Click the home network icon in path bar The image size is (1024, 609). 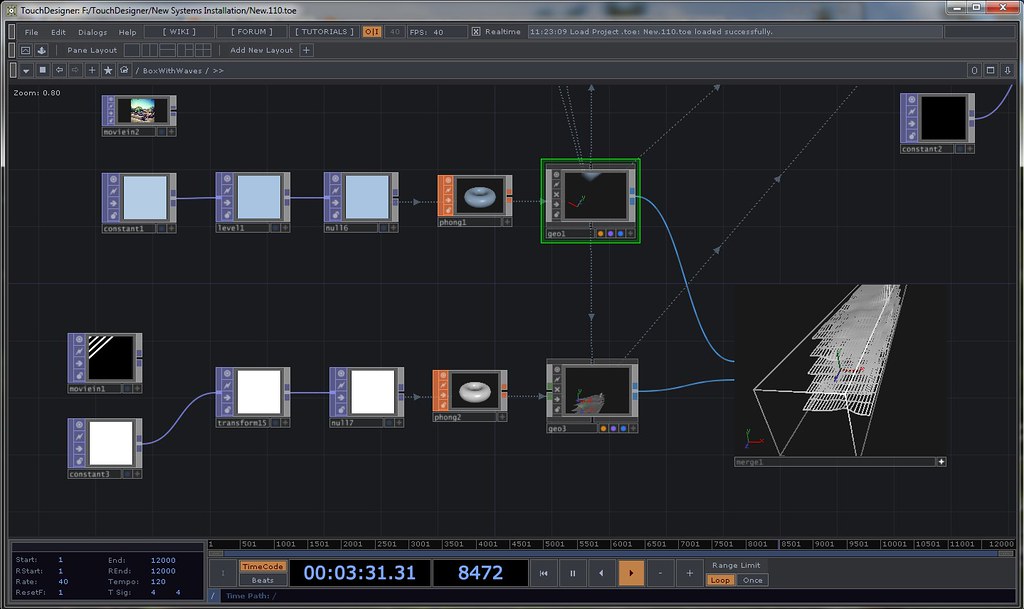(124, 71)
